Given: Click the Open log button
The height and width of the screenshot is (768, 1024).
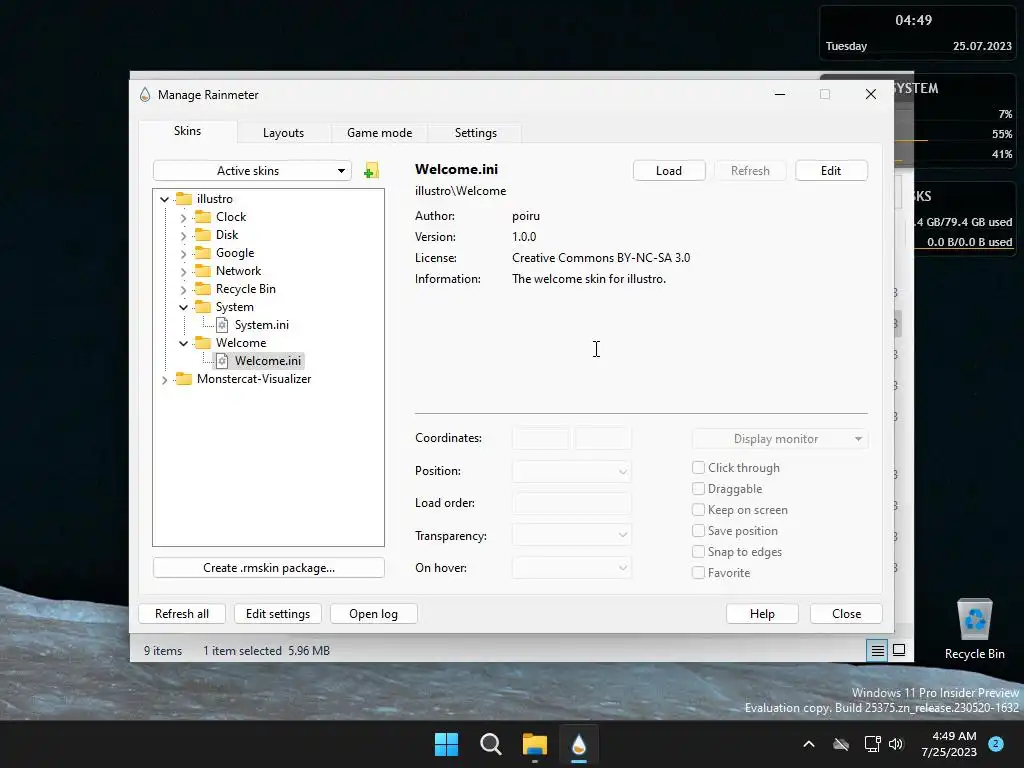Looking at the screenshot, I should click(x=374, y=614).
